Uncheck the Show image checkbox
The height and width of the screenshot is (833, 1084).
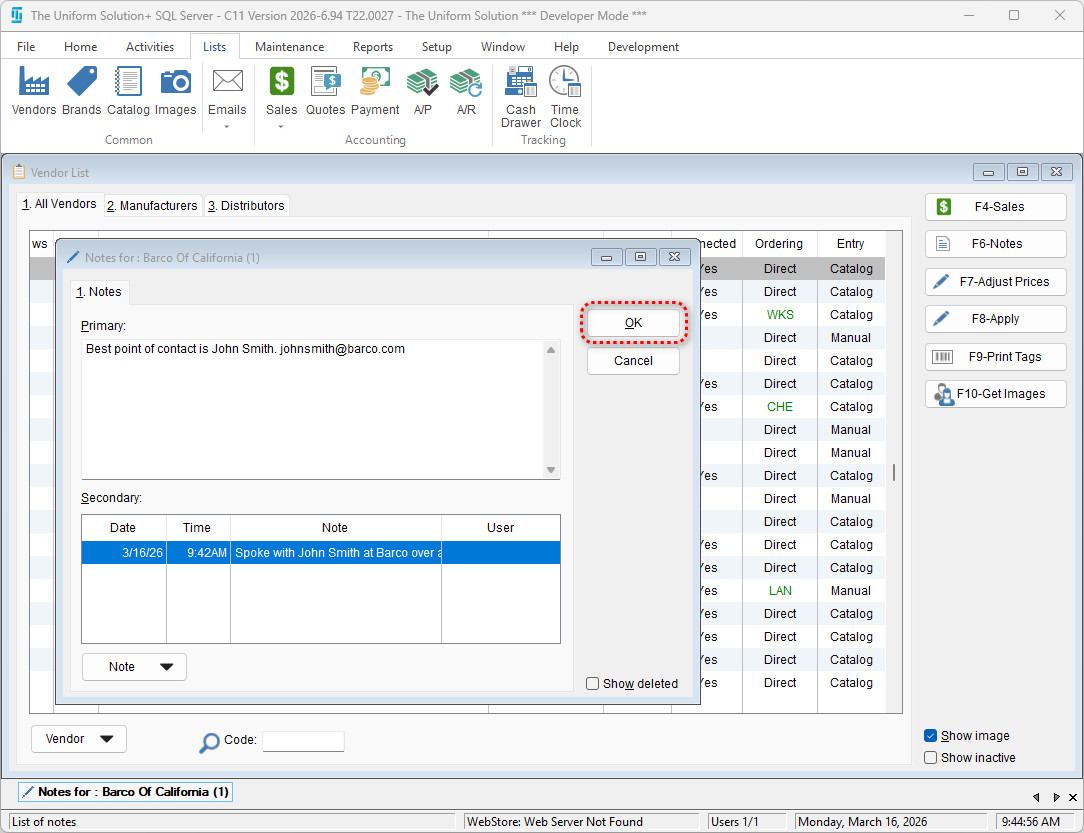931,736
